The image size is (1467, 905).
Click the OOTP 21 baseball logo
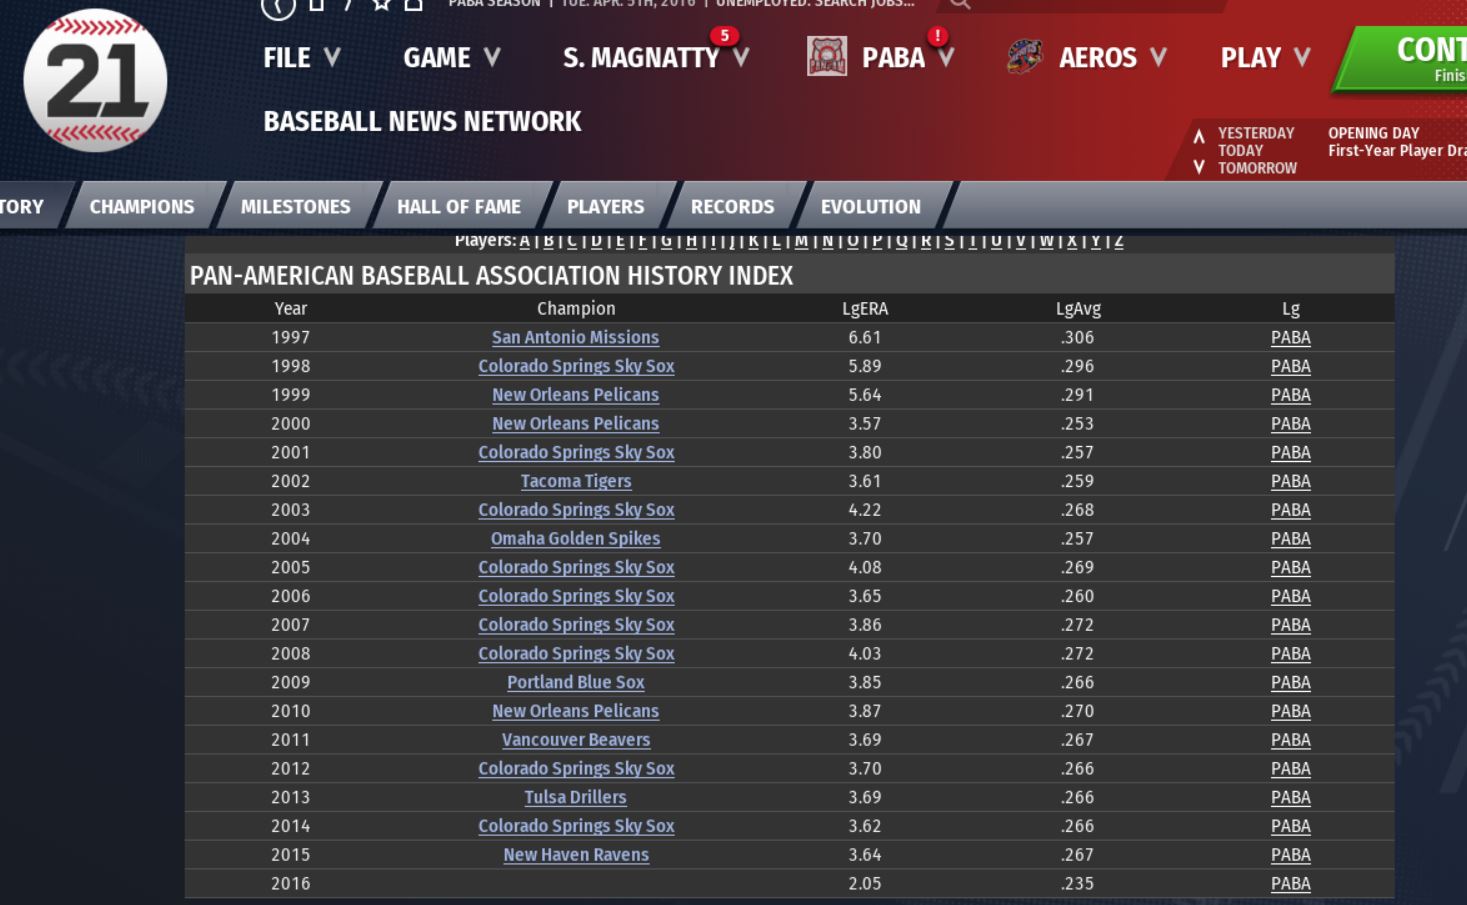point(95,80)
